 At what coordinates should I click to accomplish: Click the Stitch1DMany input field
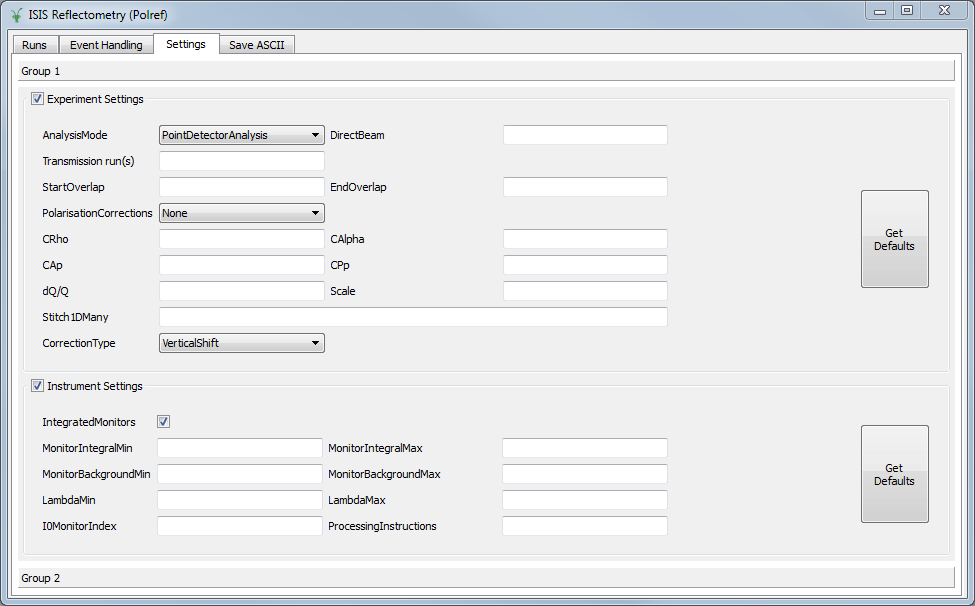[413, 316]
